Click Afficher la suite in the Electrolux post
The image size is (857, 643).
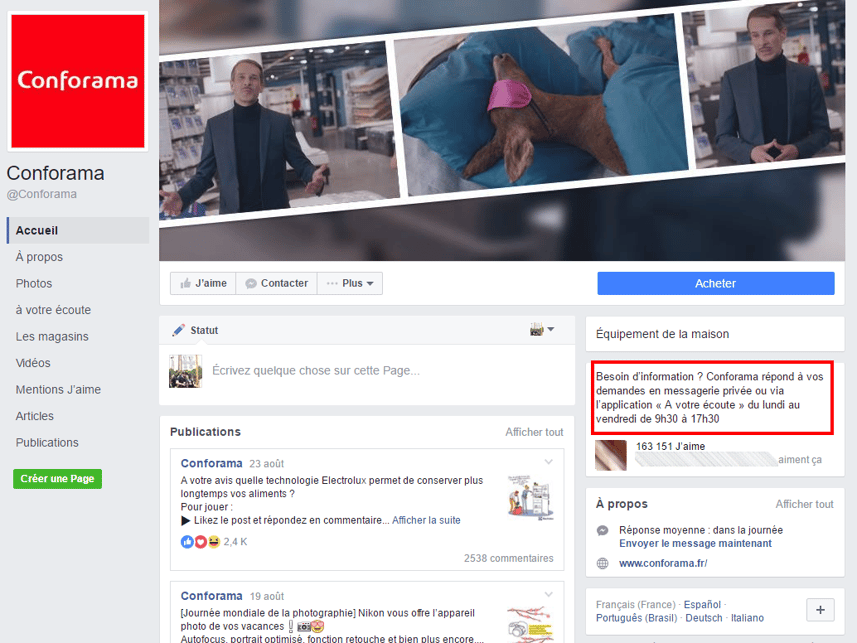(426, 520)
